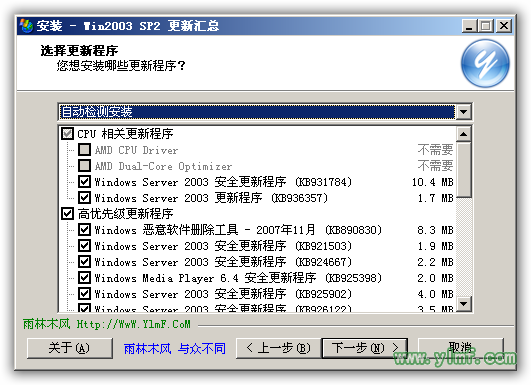The height and width of the screenshot is (385, 531).
Task: Toggle 高优先级更新程序 group checkbox
Action: tap(67, 214)
